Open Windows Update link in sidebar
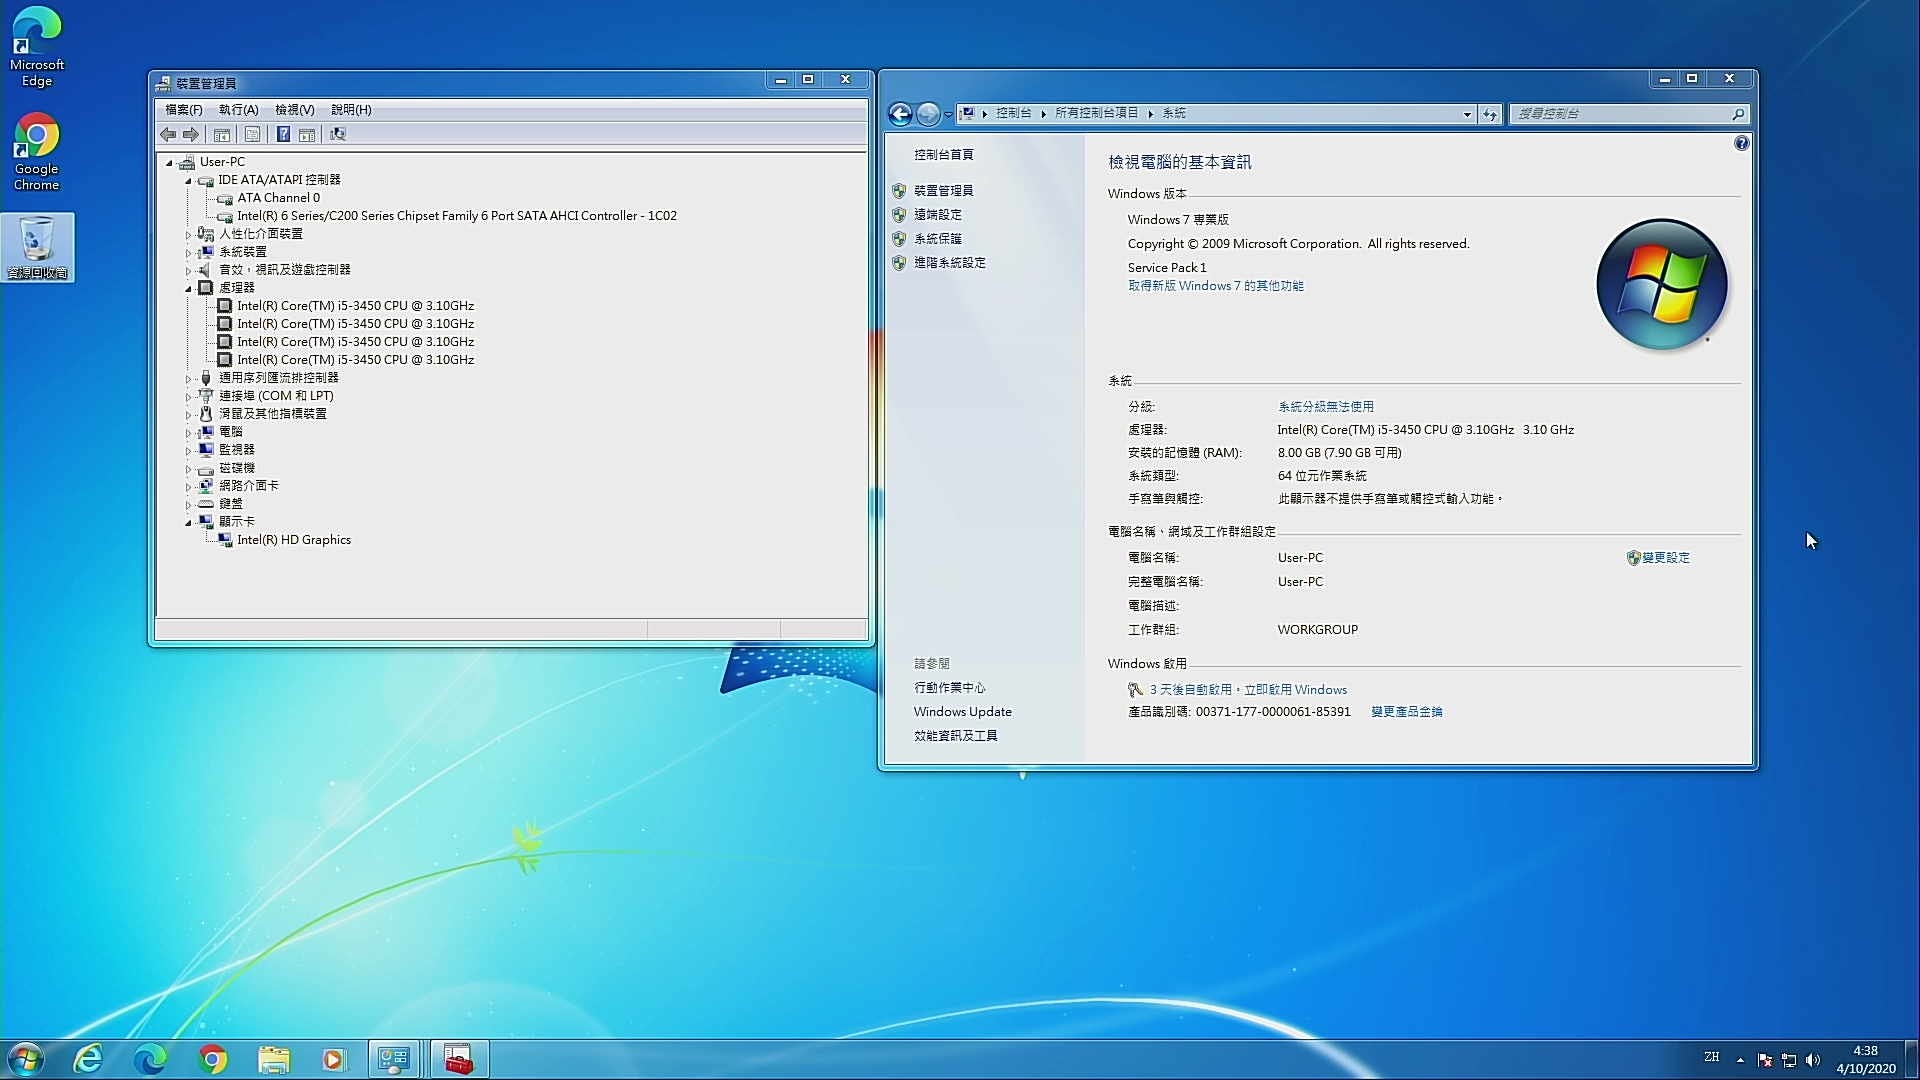Viewport: 1920px width, 1080px height. pos(962,712)
